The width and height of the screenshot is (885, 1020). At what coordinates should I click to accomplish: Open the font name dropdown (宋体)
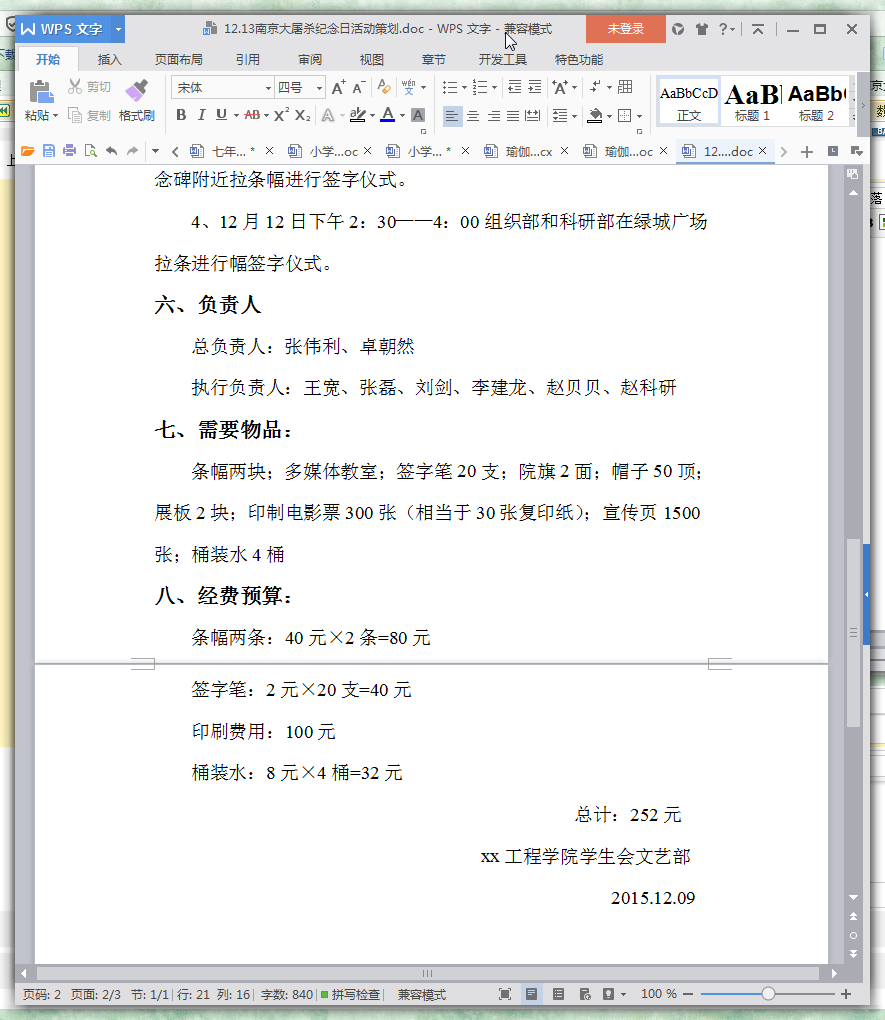(268, 88)
